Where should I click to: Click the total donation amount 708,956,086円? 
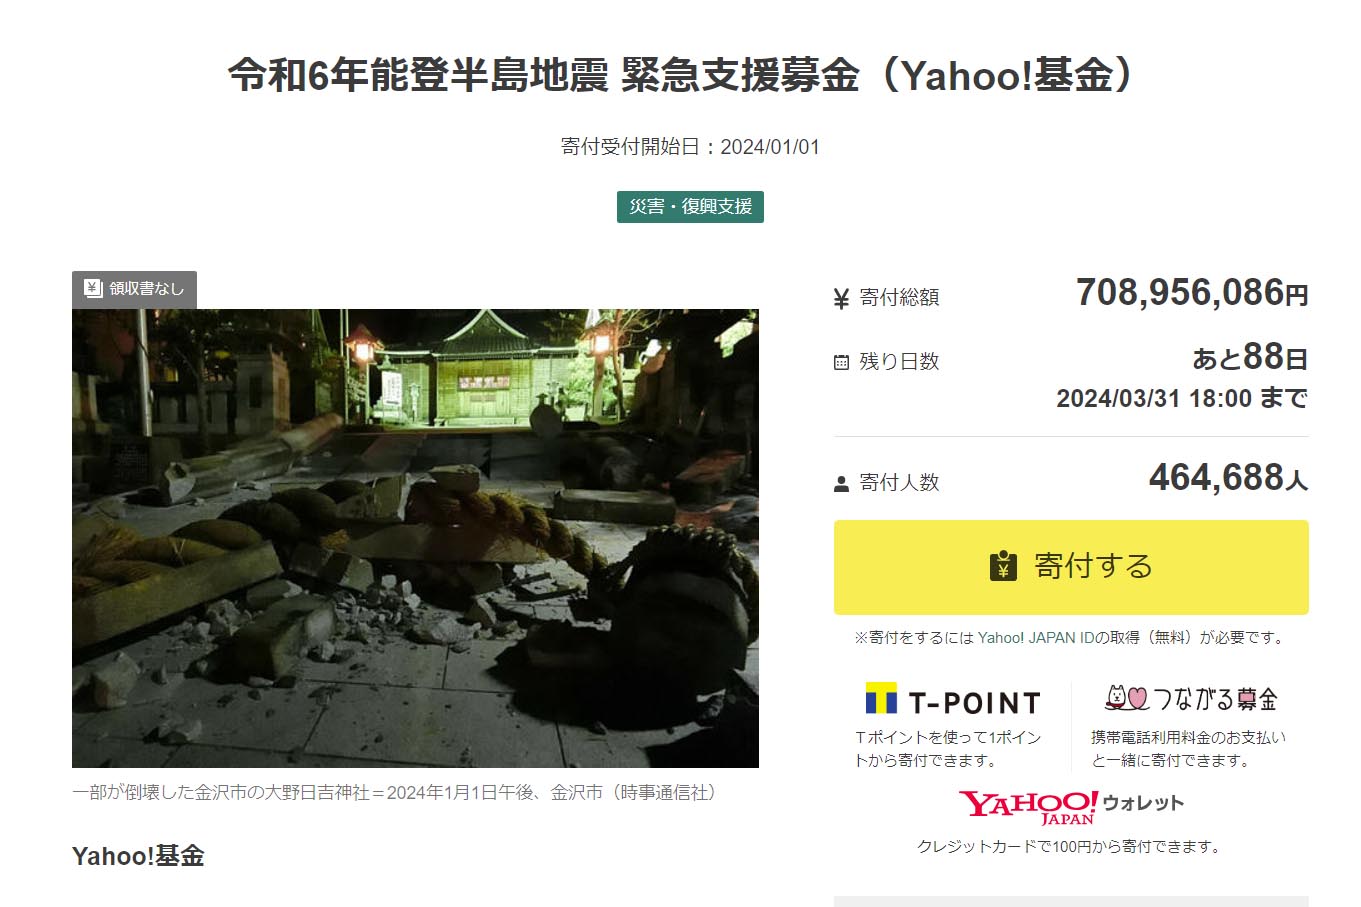tap(1192, 293)
